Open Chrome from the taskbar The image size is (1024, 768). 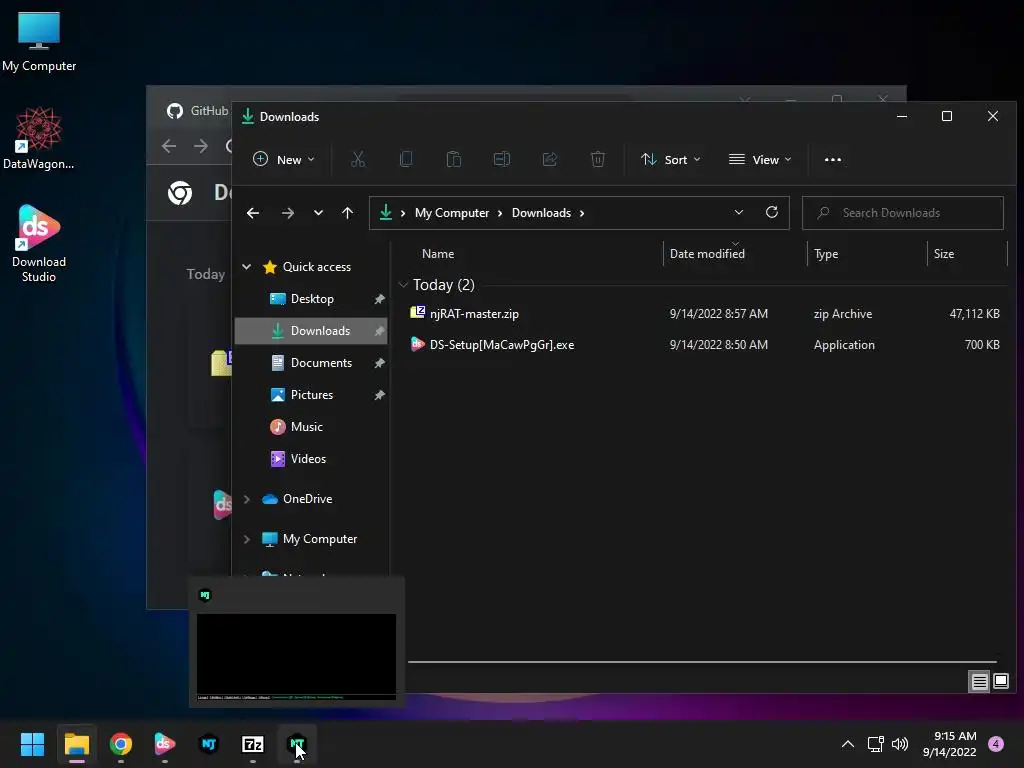click(121, 744)
